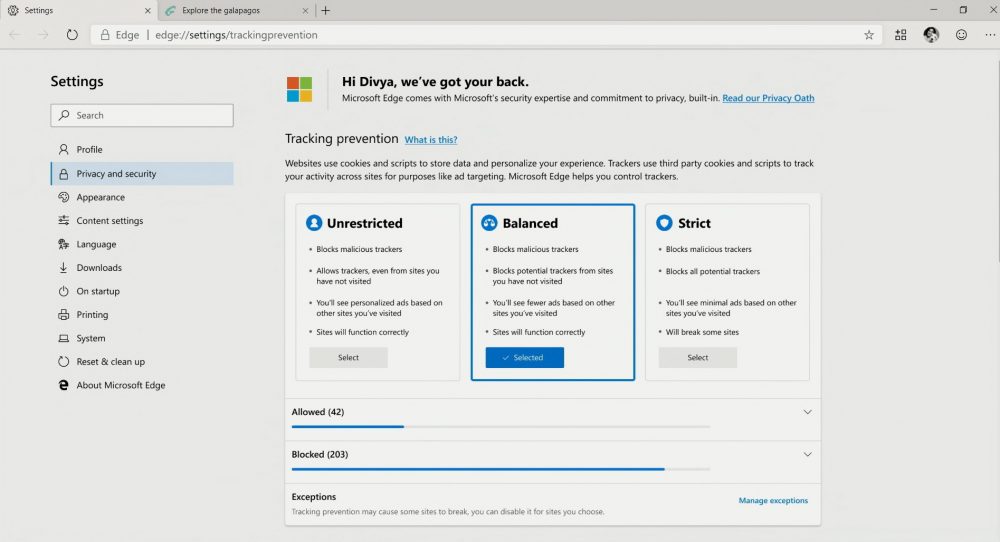Click the smiley feedback icon

coord(961,35)
